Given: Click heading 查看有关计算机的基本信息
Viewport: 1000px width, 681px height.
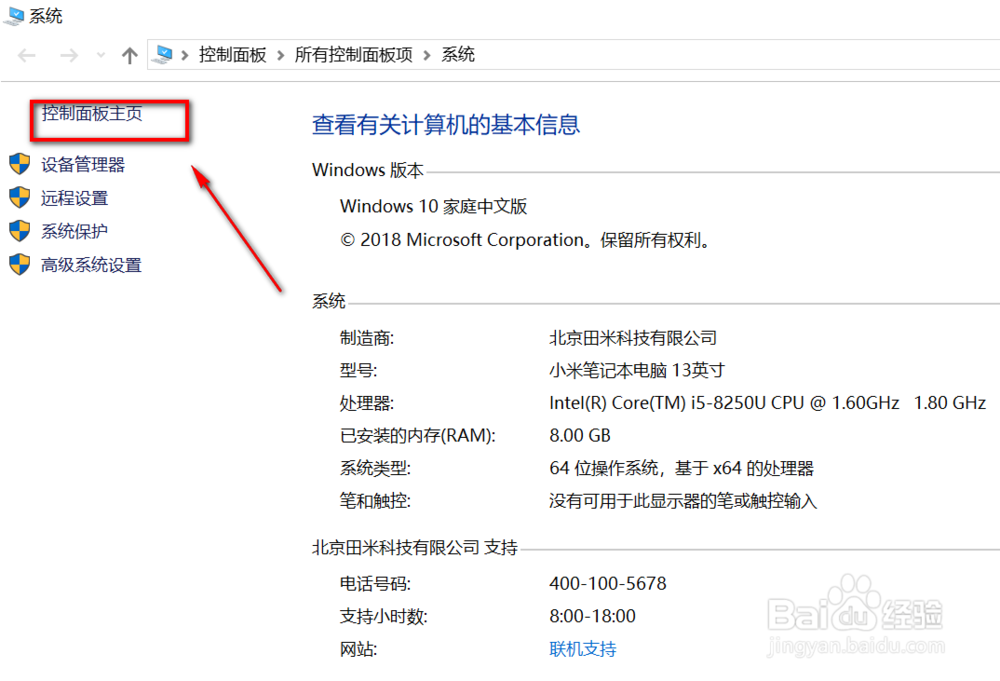Looking at the screenshot, I should (446, 124).
